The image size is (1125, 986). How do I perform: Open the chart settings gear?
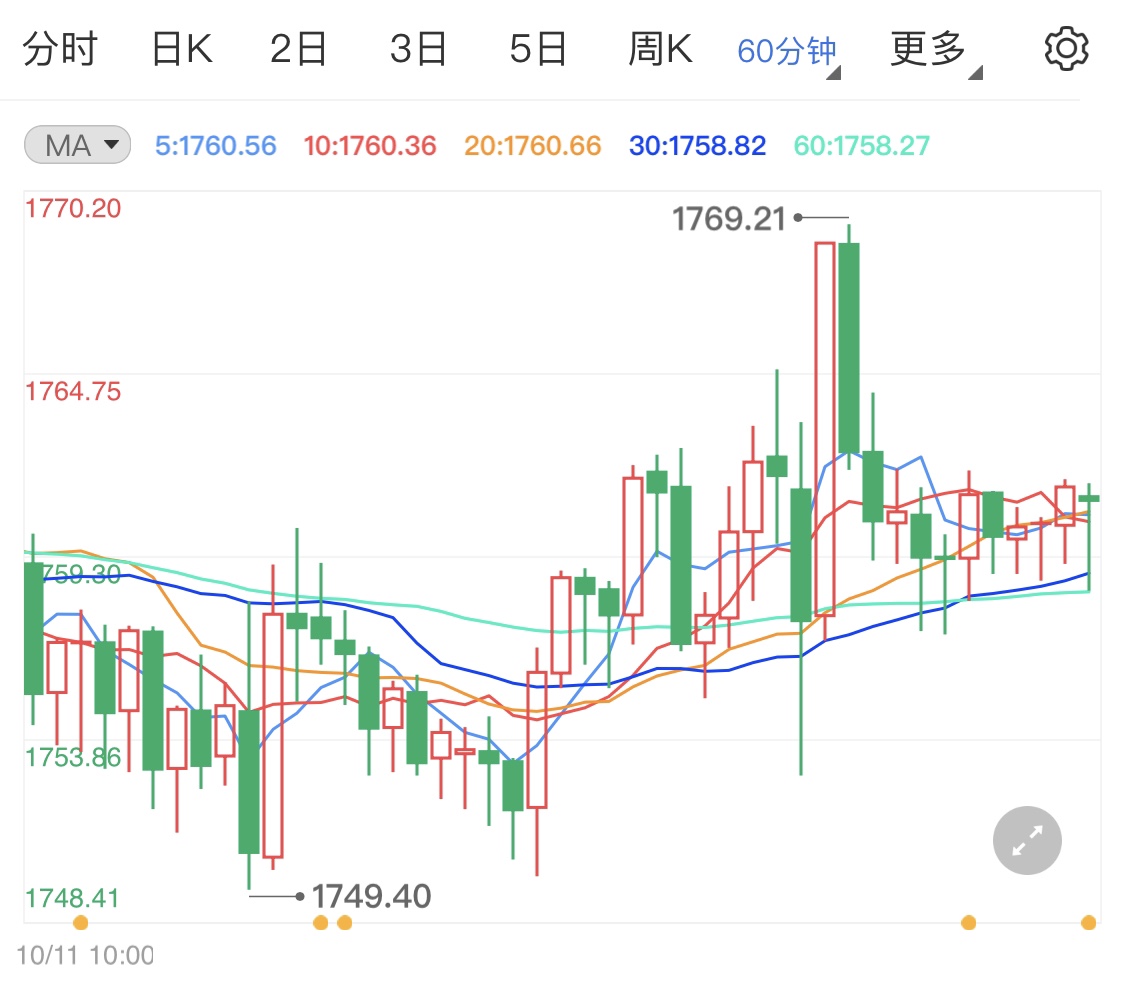(1066, 49)
